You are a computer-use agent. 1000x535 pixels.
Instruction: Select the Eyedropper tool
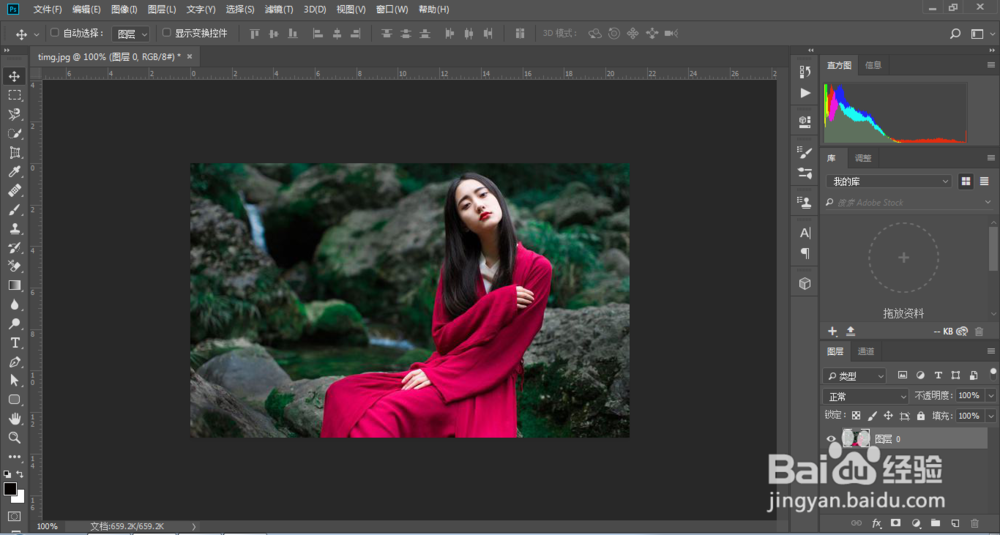[15, 172]
